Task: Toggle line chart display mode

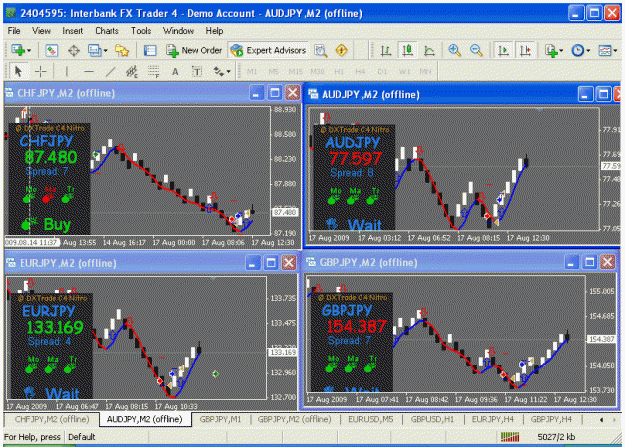Action: (x=429, y=50)
